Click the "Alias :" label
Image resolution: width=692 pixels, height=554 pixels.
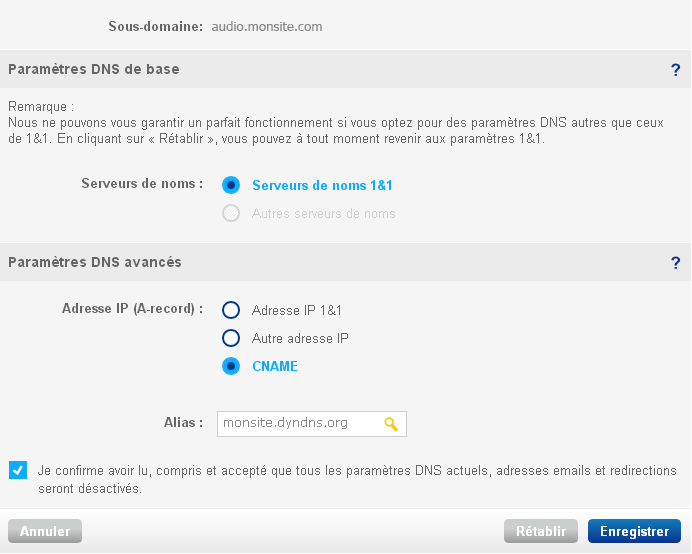click(183, 422)
